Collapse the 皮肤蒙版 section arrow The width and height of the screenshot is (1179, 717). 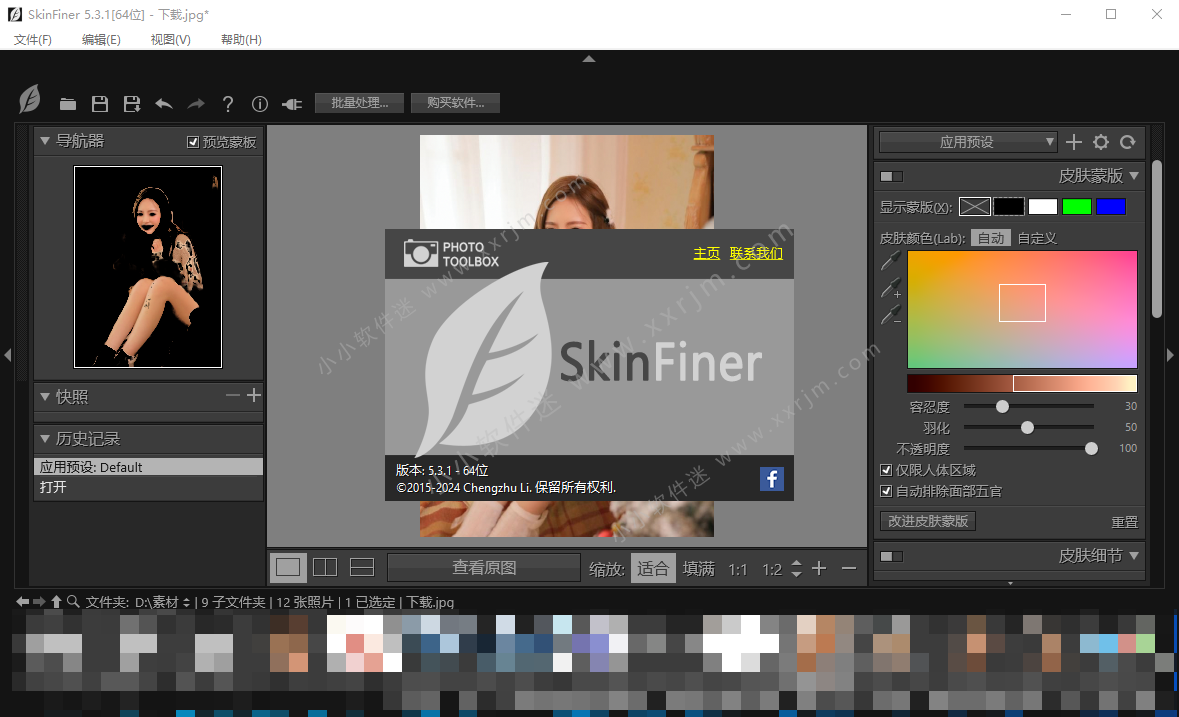pyautogui.click(x=1134, y=176)
